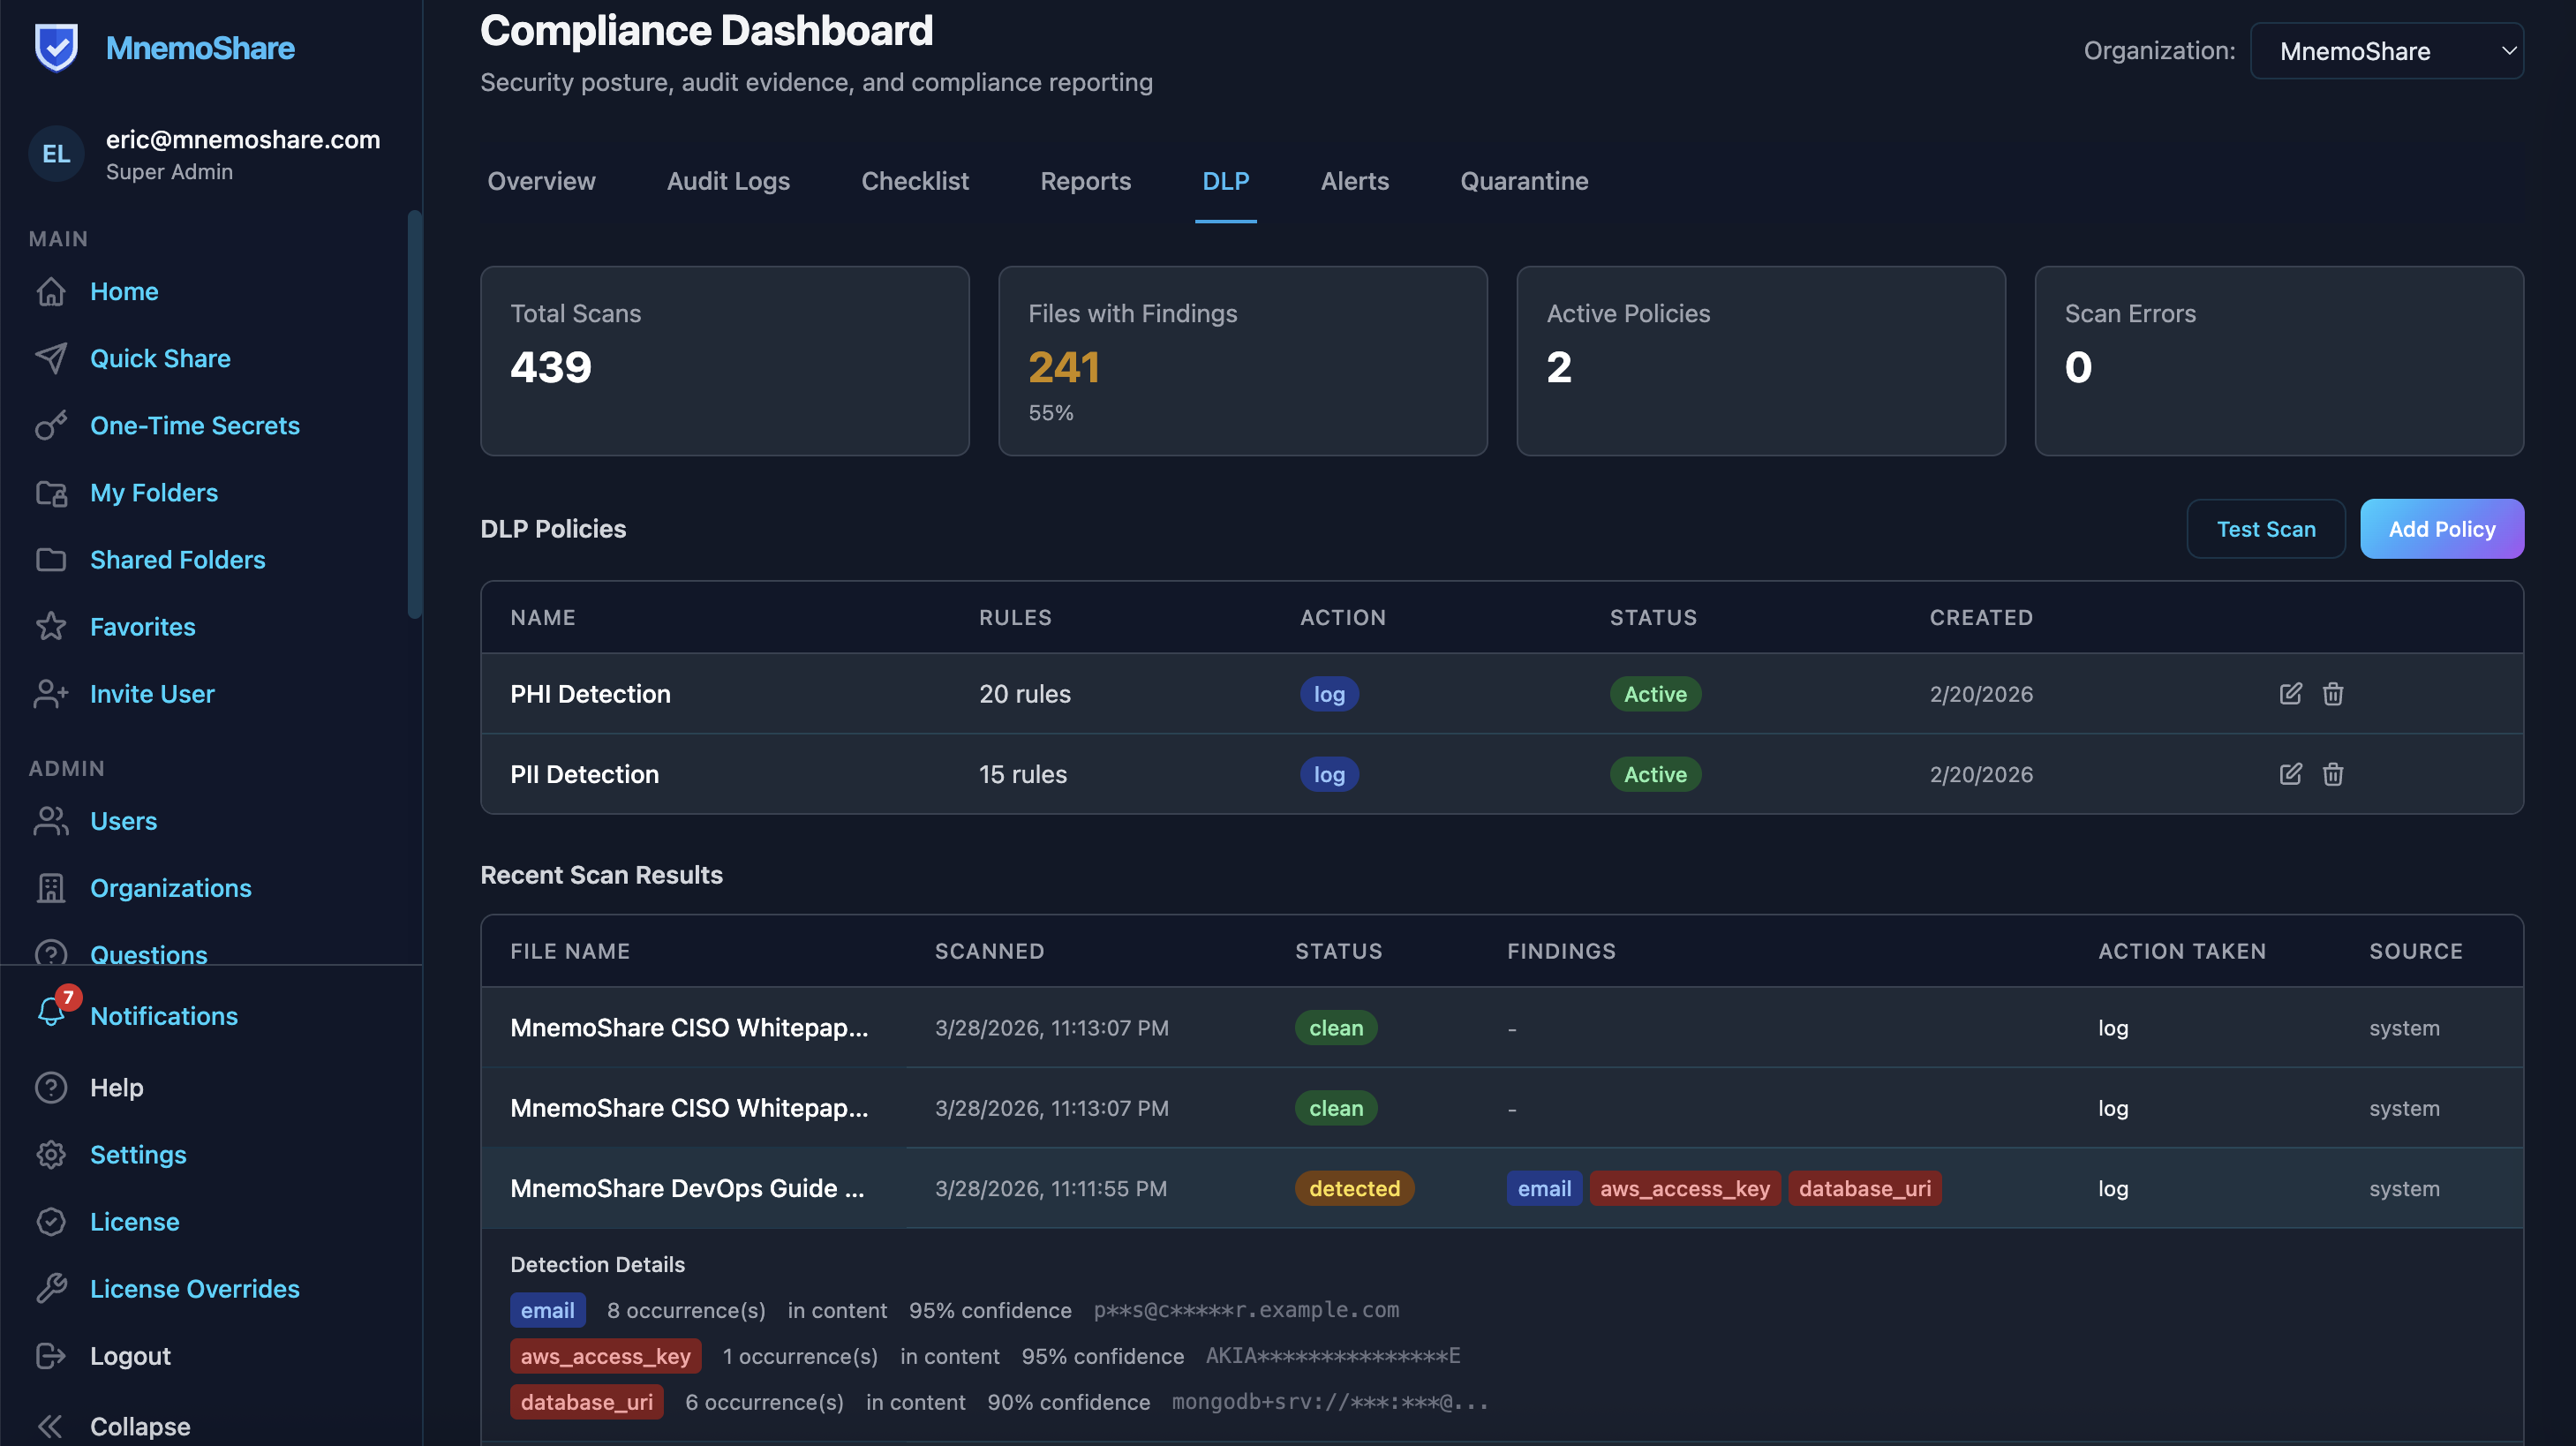This screenshot has width=2576, height=1446.
Task: Open Notifications bell with 7 badge
Action: (52, 1012)
